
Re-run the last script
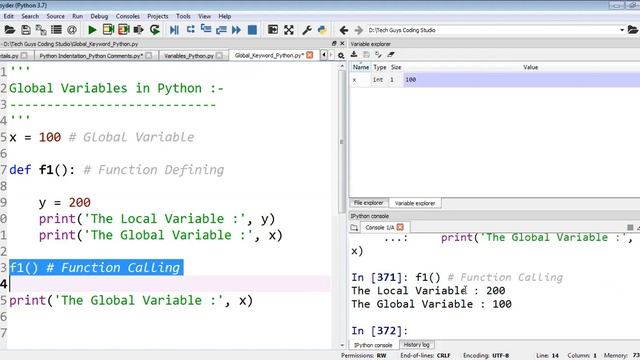point(155,30)
